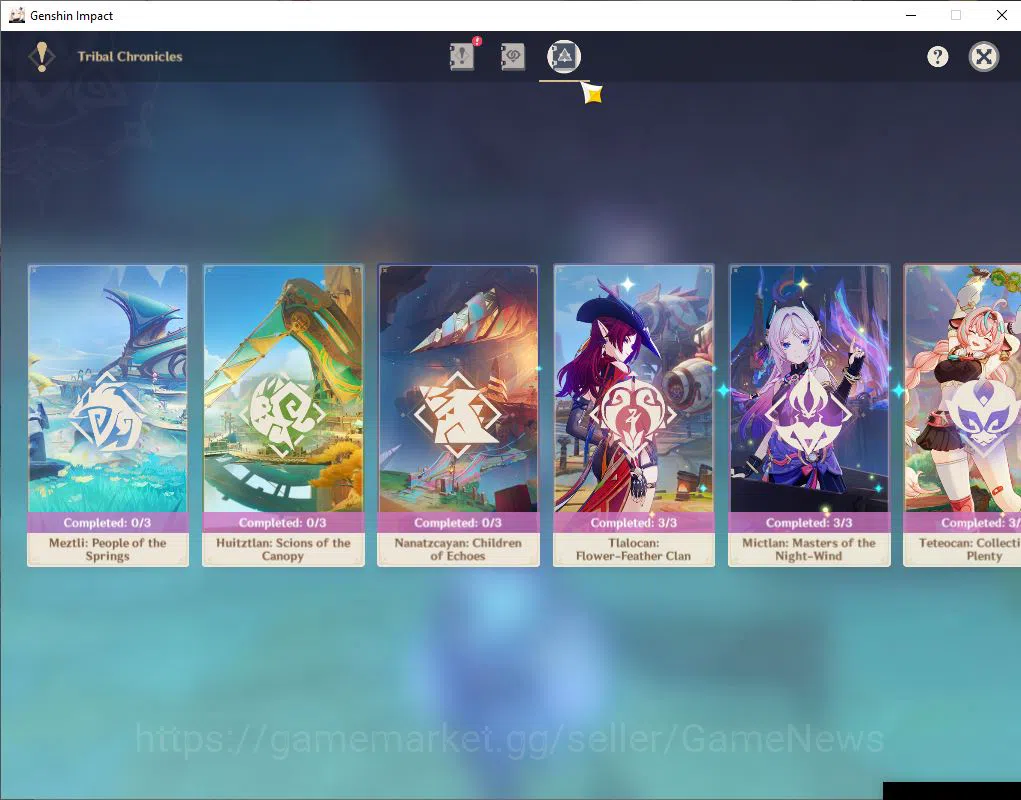Click the Tlalocan red tribe emblem

[633, 415]
